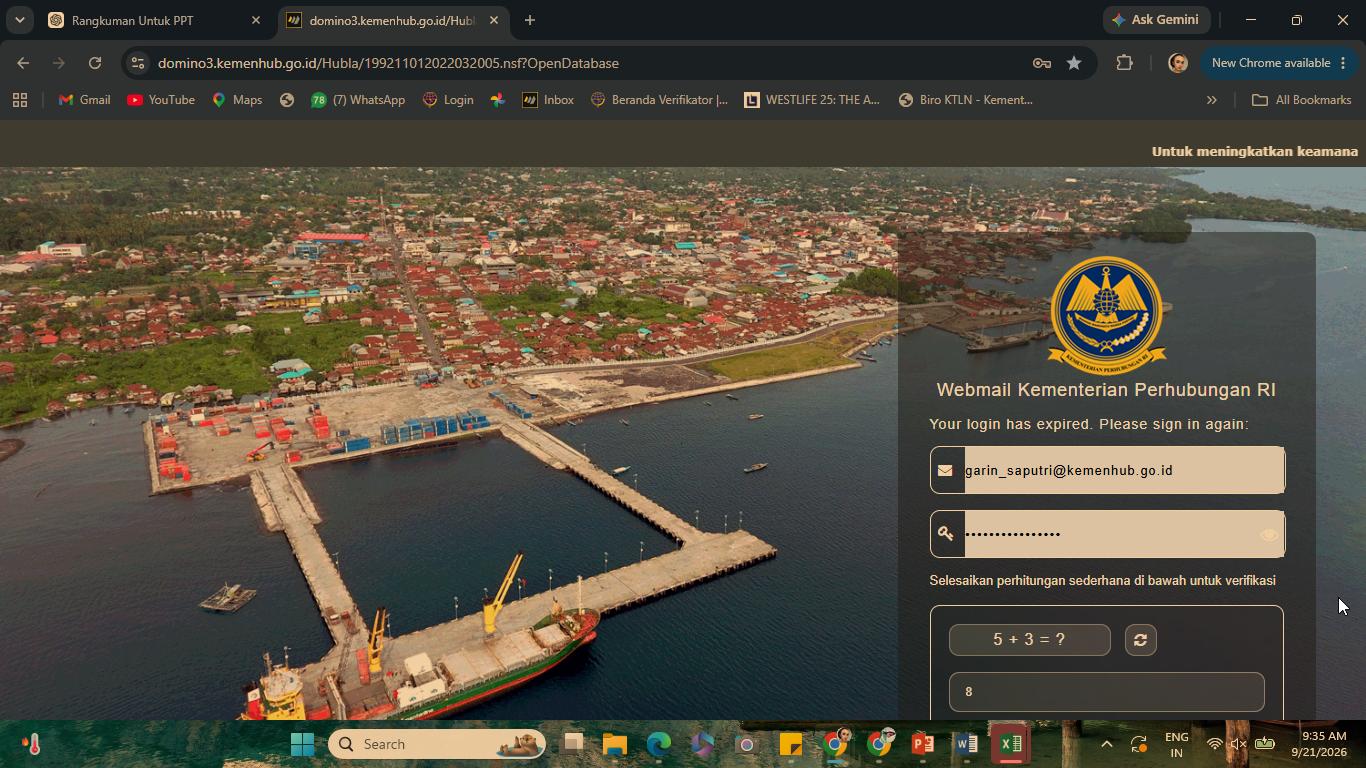1366x768 pixels.
Task: Launch Excel from the taskbar
Action: tap(1011, 744)
